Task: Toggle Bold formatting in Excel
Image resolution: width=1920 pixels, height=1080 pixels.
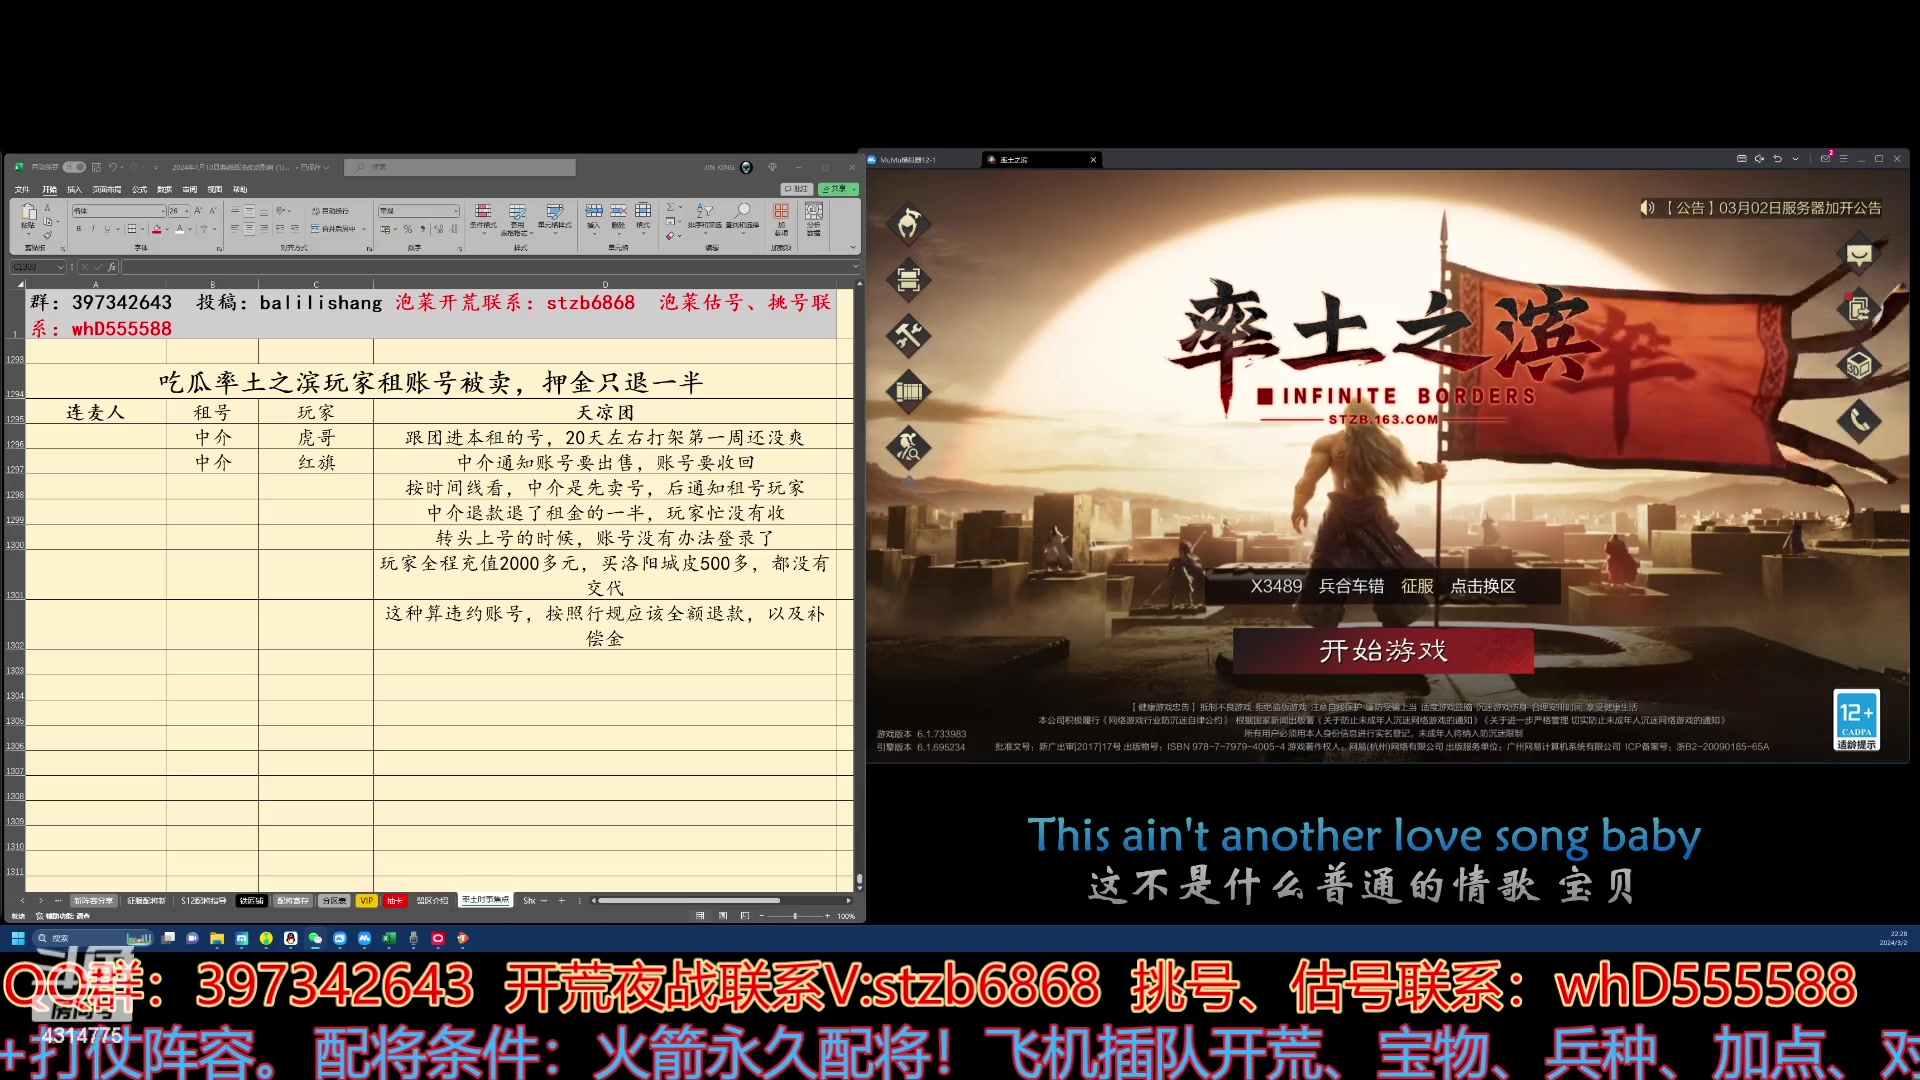Action: [x=79, y=229]
